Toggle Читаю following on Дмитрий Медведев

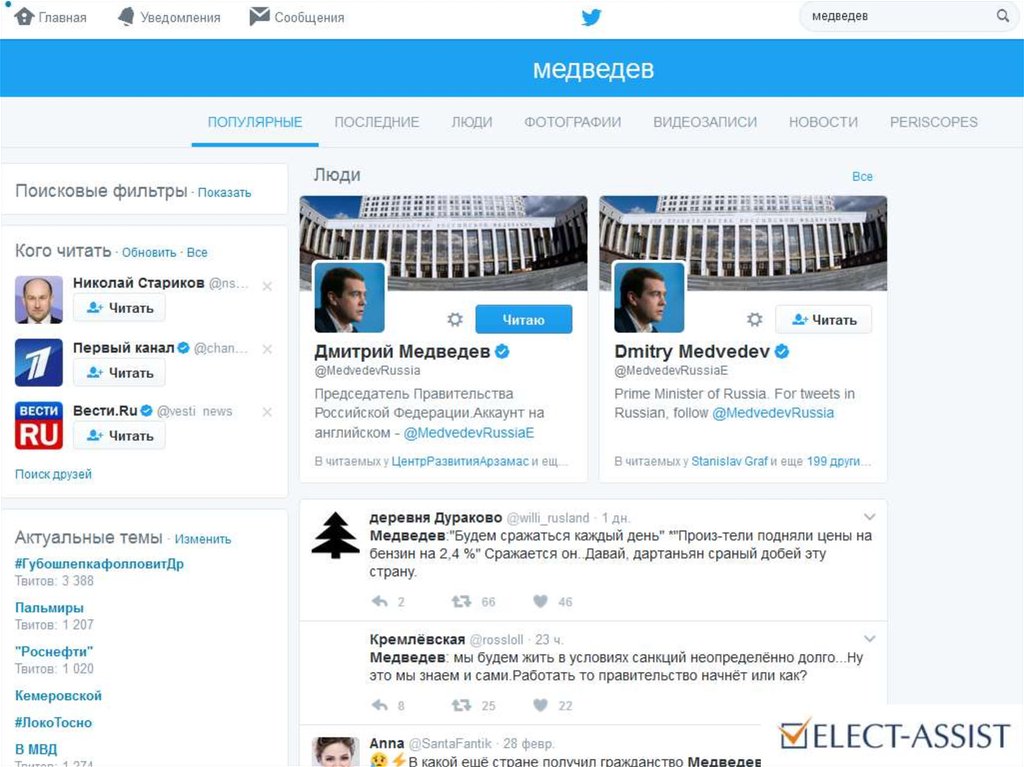click(x=524, y=319)
